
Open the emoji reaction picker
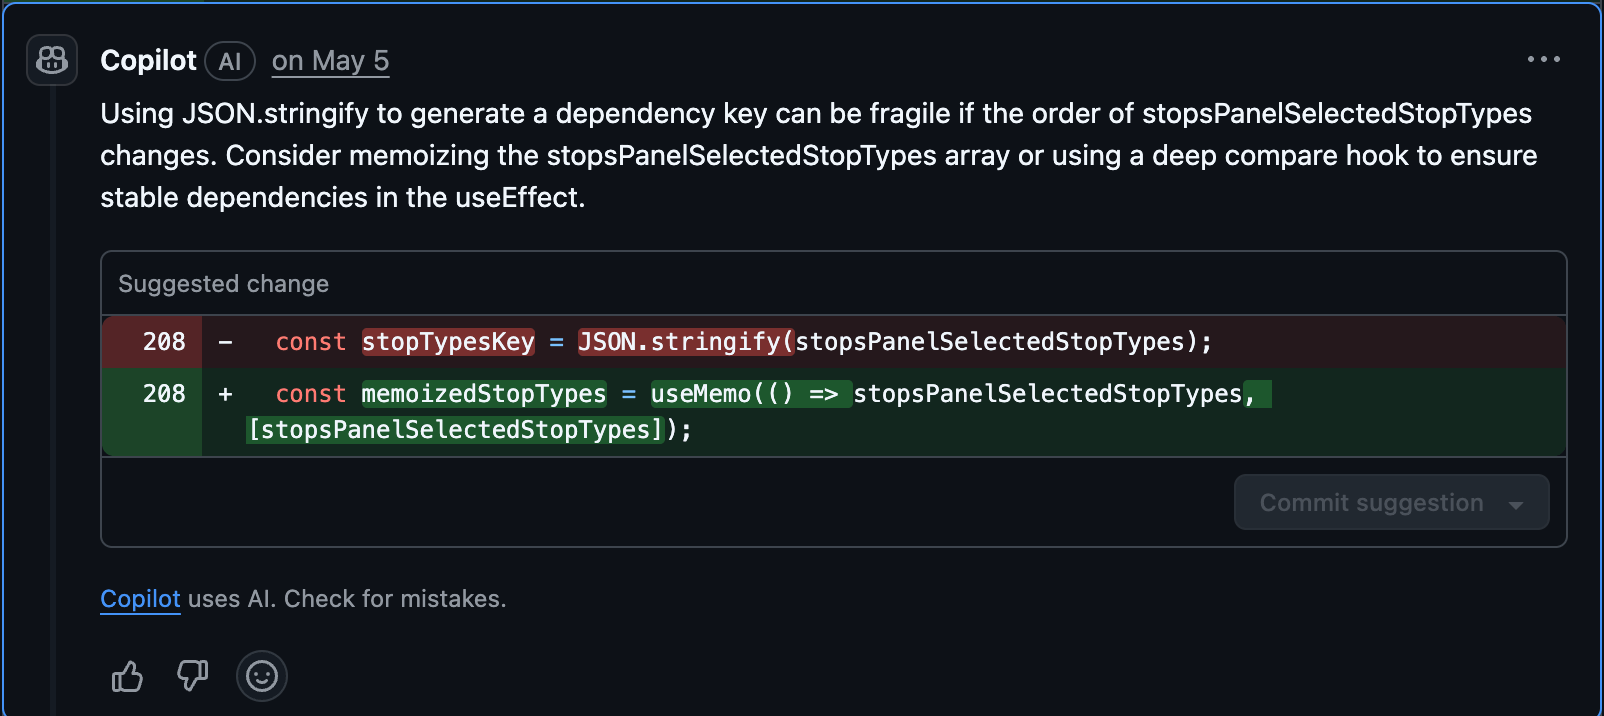click(262, 677)
